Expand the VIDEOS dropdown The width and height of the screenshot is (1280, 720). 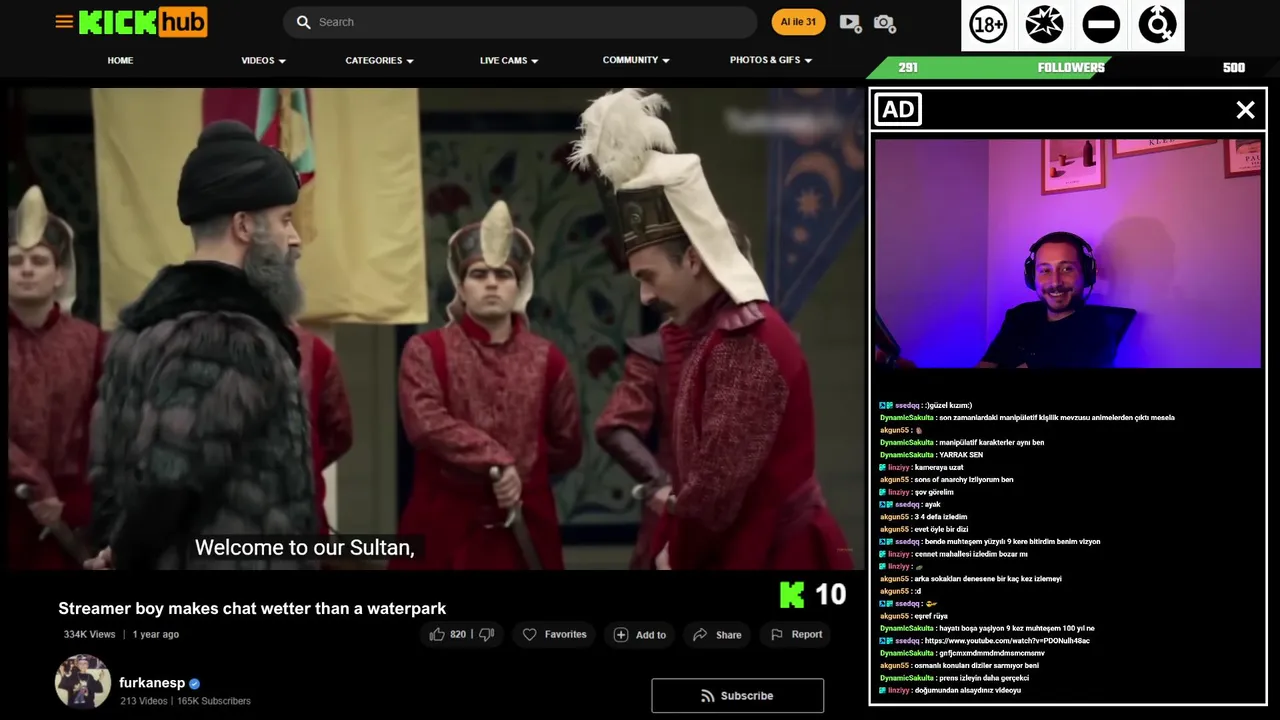tap(263, 60)
